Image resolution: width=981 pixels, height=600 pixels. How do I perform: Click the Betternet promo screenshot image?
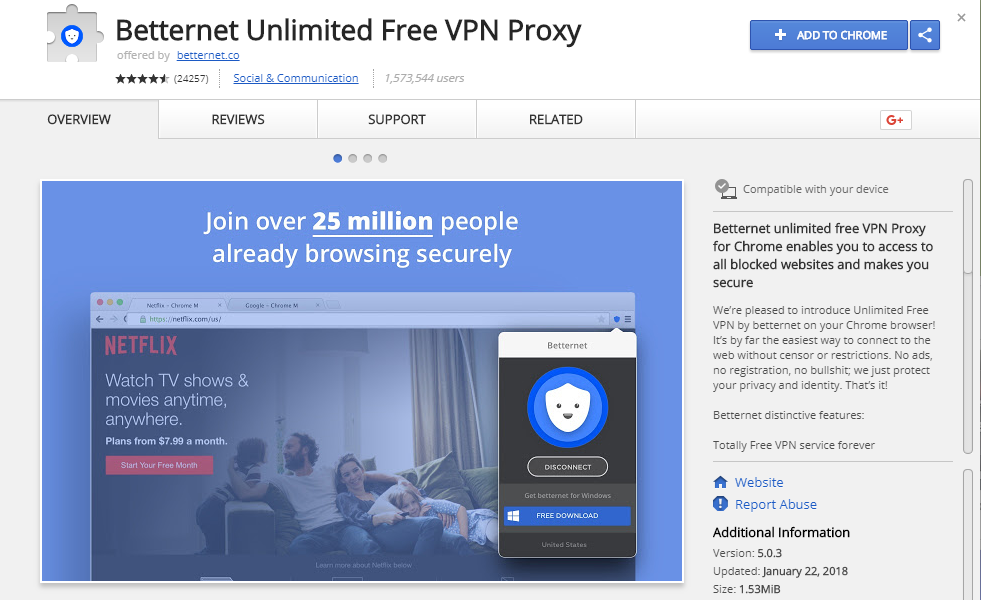tap(362, 382)
